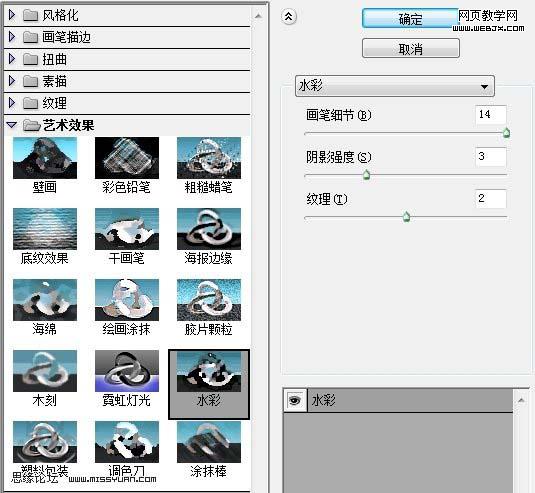The height and width of the screenshot is (493, 535).
Task: Click the 纹理 folder label
Action: [x=55, y=103]
